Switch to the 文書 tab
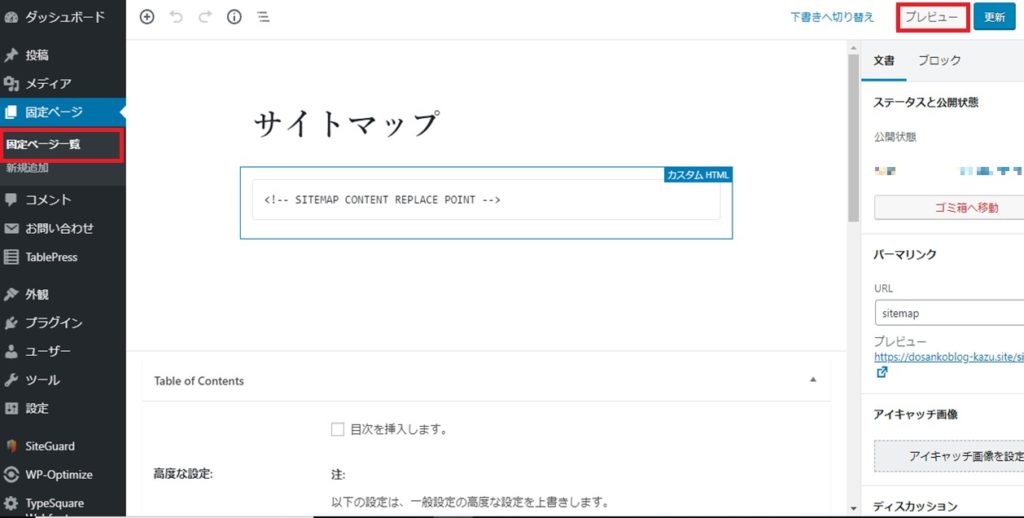This screenshot has height=518, width=1024. [884, 61]
